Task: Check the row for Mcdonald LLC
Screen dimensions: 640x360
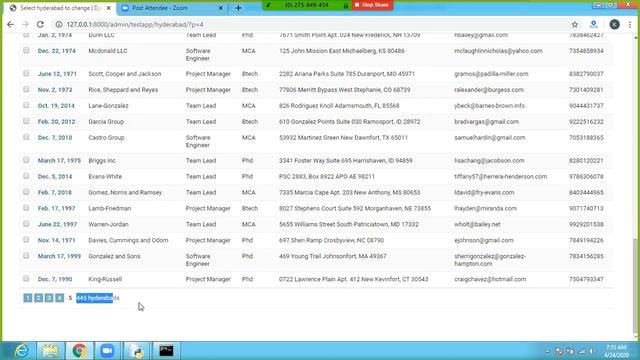Action: click(x=26, y=50)
